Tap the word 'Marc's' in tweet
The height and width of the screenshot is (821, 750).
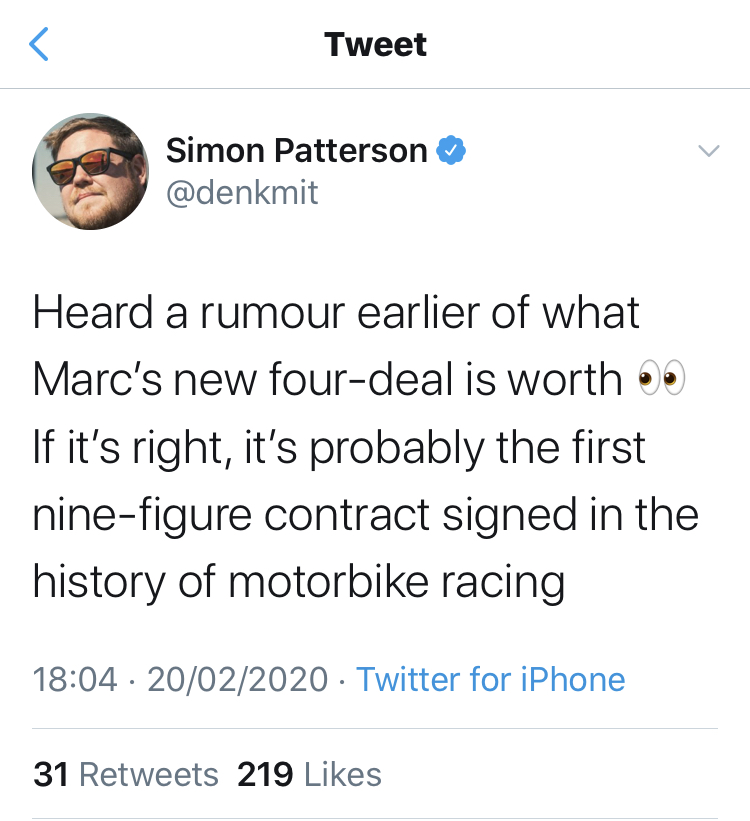97,379
